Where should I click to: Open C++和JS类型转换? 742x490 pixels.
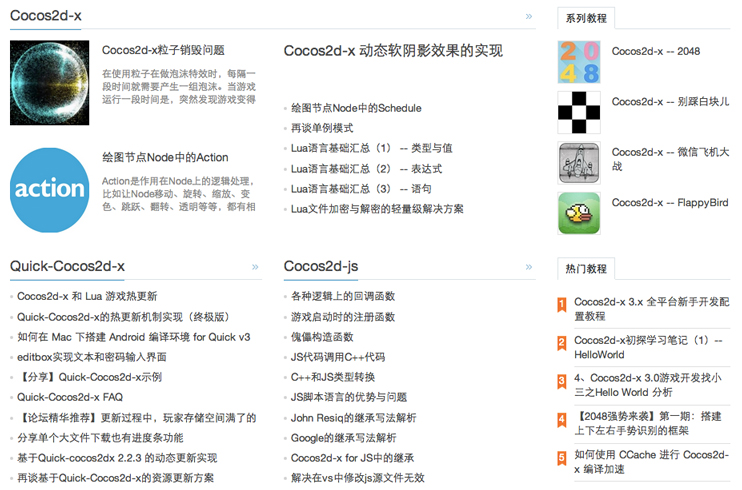pyautogui.click(x=333, y=377)
